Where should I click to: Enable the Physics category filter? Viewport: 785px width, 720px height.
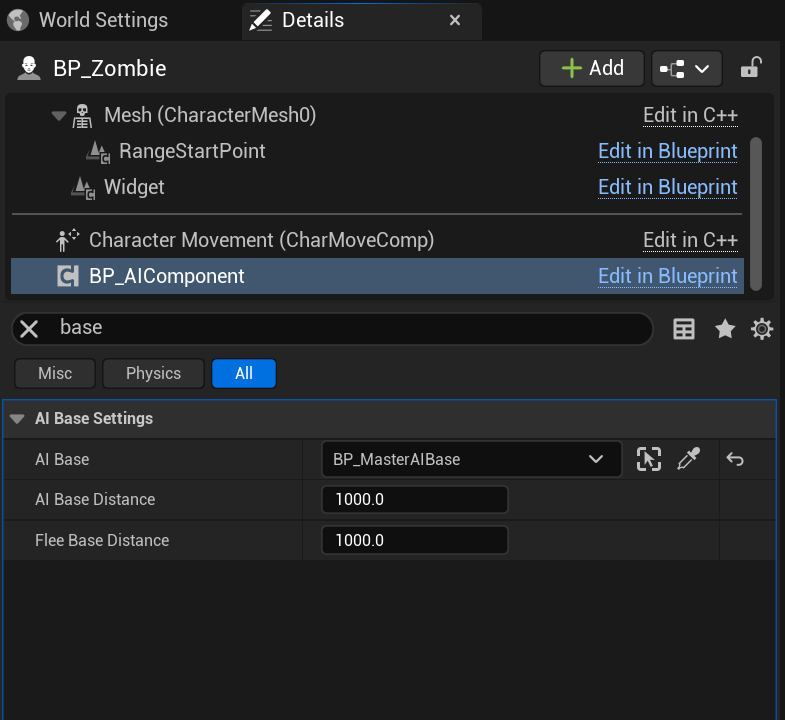[x=153, y=373]
